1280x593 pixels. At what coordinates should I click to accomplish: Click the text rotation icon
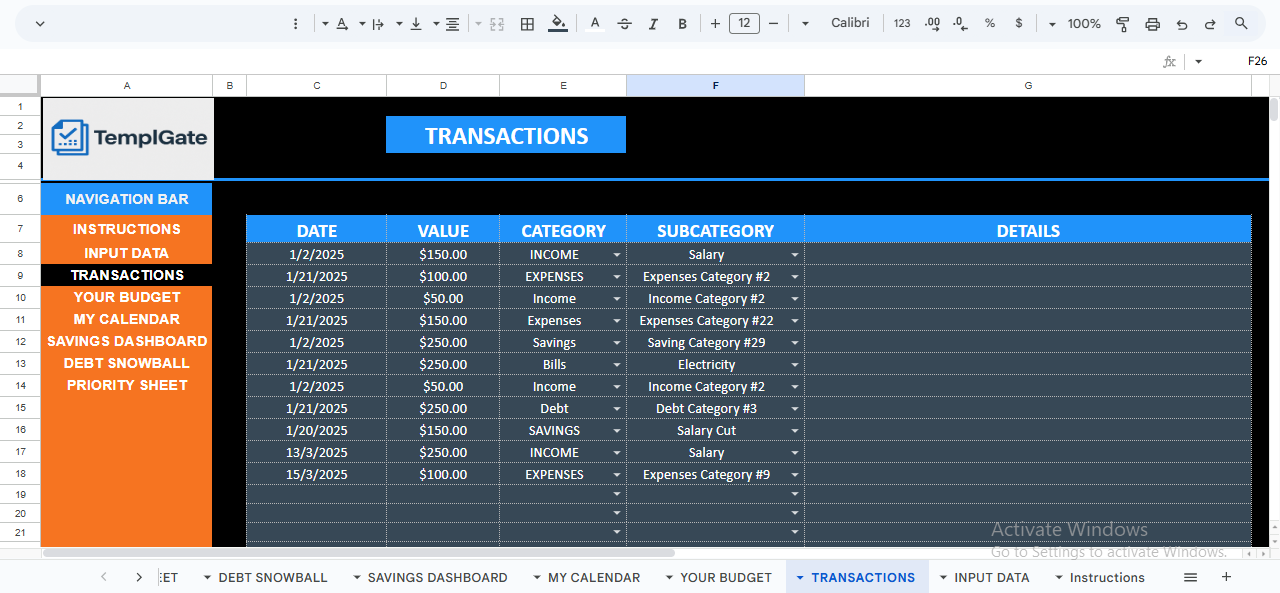342,23
